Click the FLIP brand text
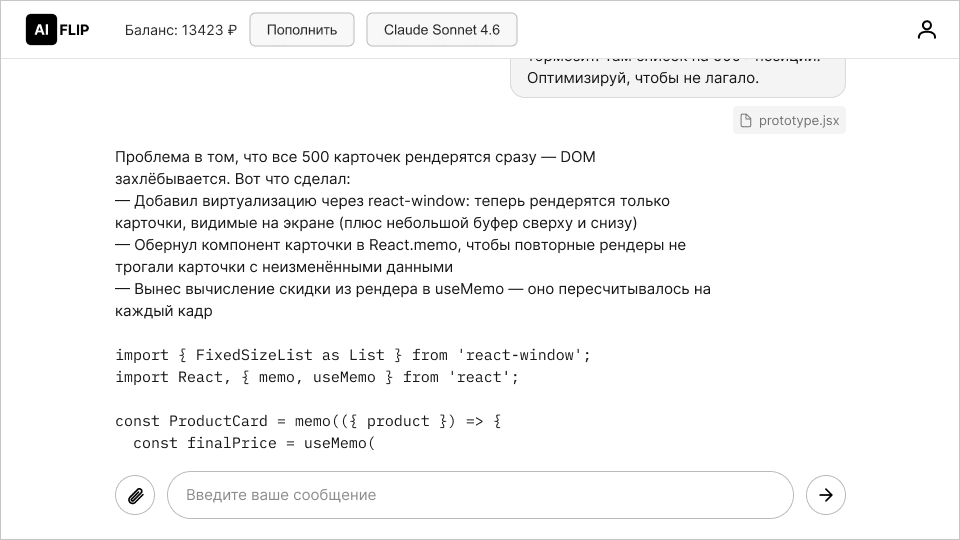The width and height of the screenshot is (960, 540). tap(75, 30)
